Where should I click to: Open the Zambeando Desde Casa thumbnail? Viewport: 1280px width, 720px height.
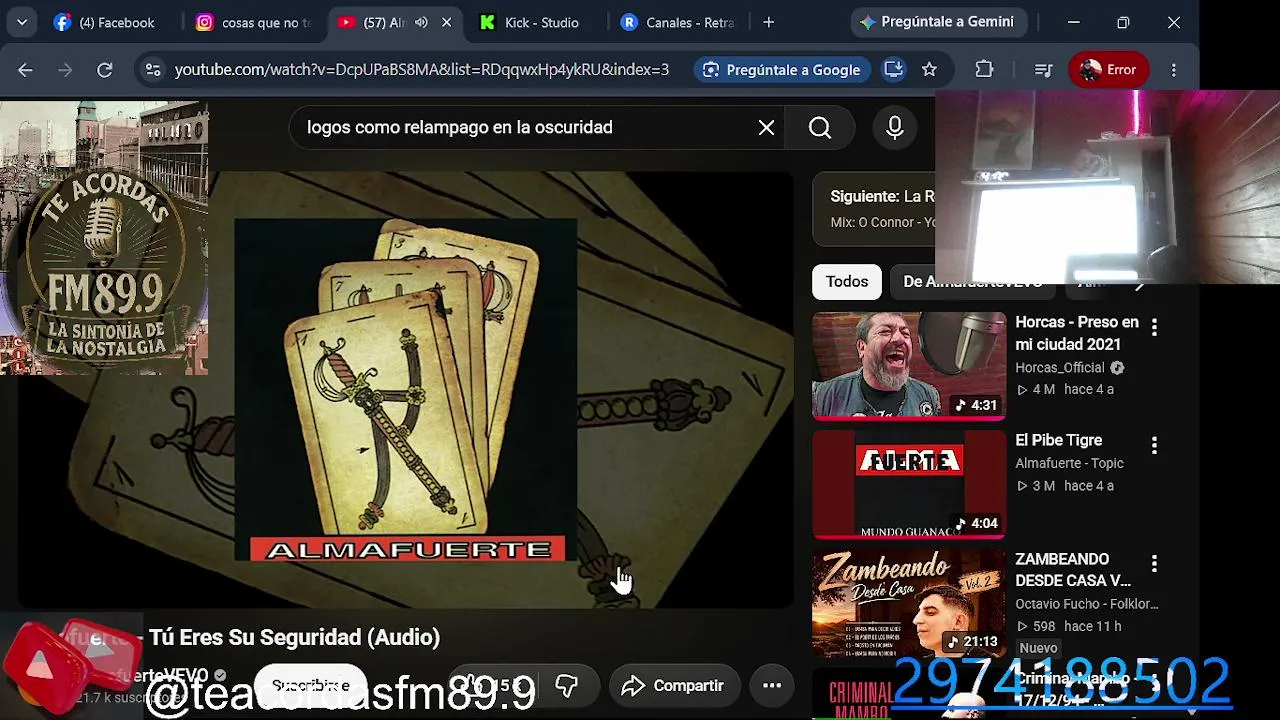click(x=909, y=603)
